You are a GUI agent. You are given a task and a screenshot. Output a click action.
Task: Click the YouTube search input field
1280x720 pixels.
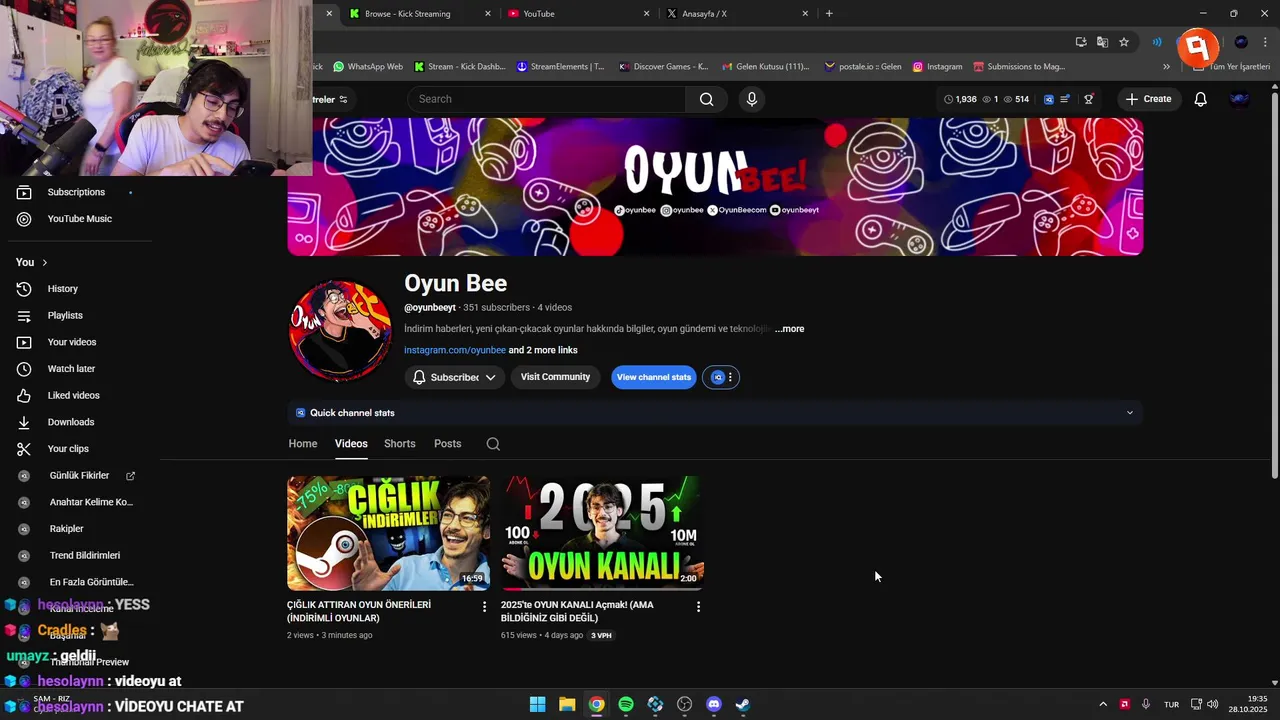[x=546, y=99]
